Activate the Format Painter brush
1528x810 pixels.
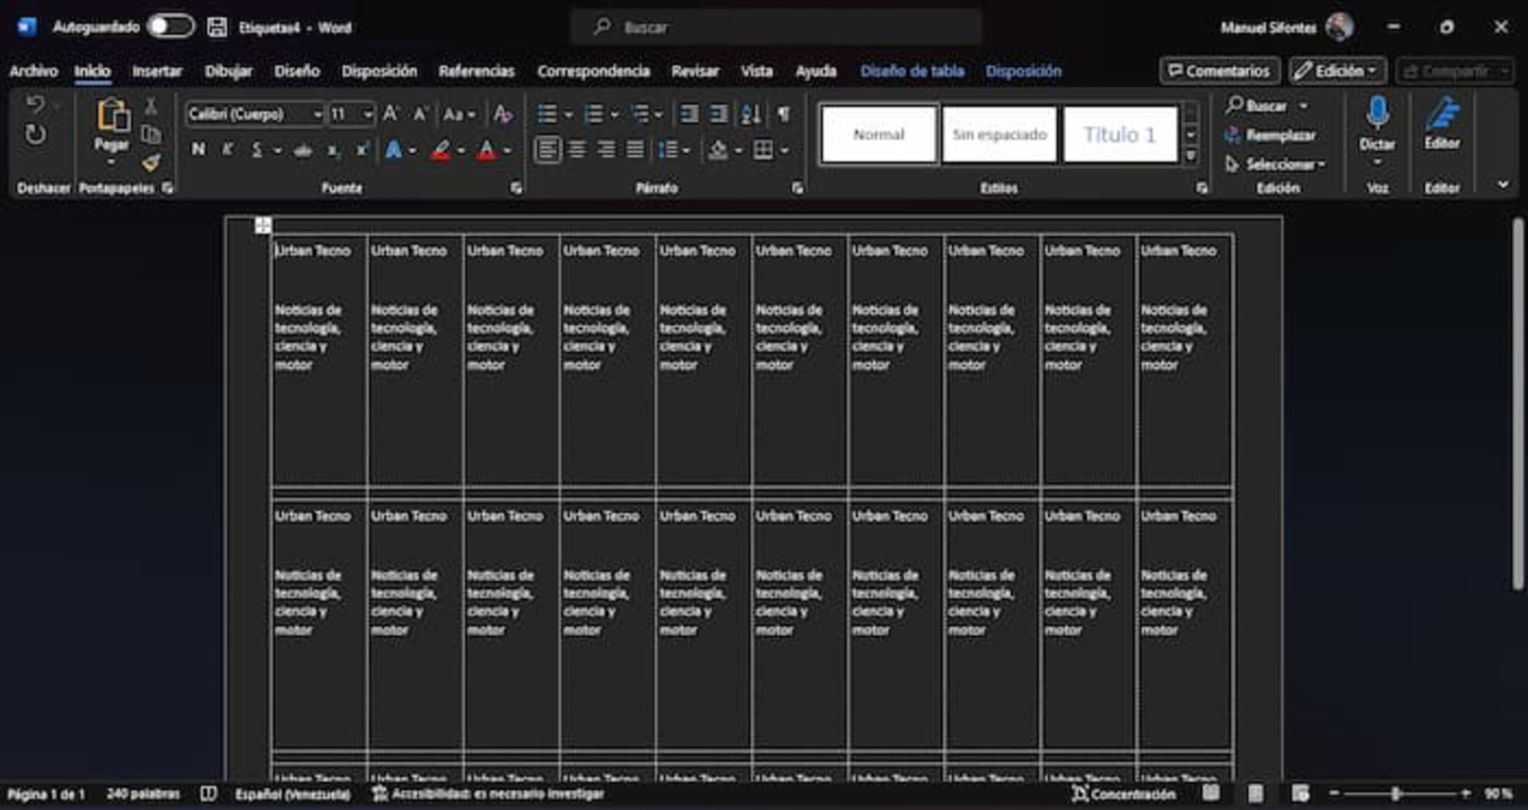click(151, 161)
